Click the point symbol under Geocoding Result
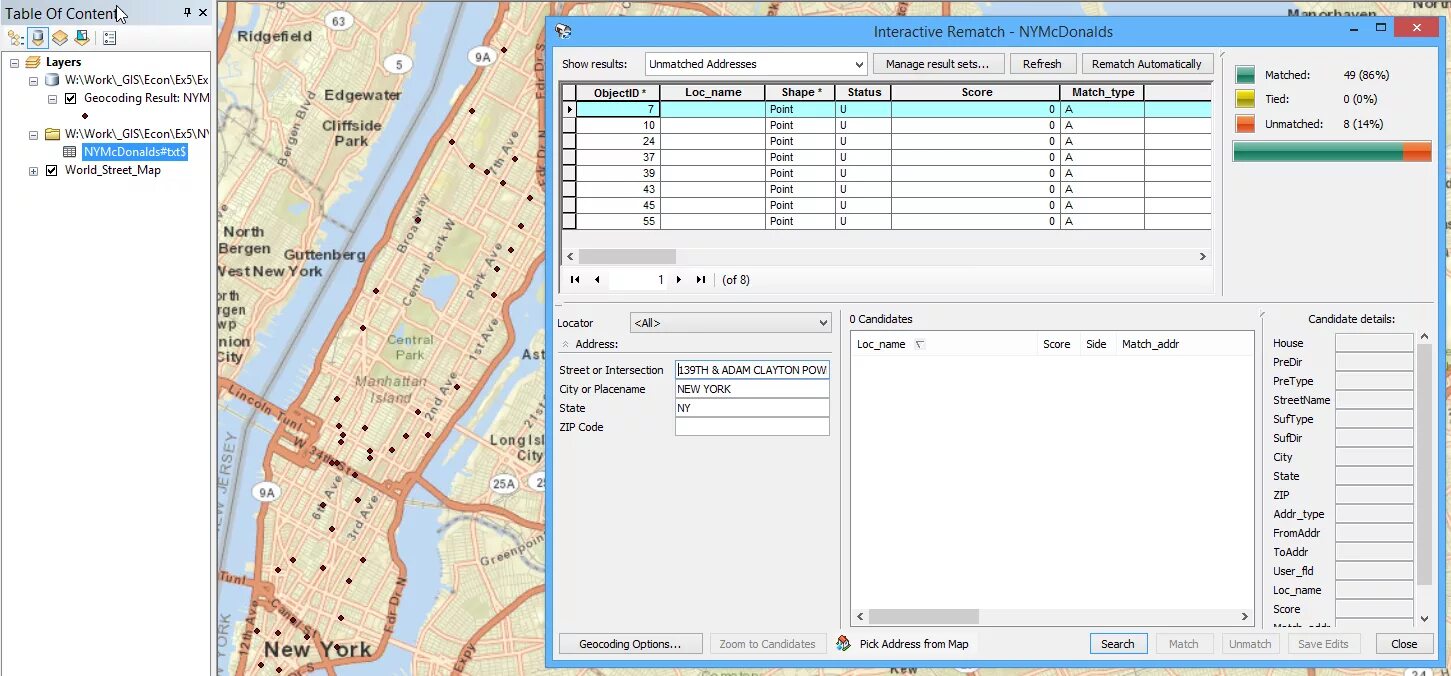Viewport: 1451px width, 676px height. (85, 116)
